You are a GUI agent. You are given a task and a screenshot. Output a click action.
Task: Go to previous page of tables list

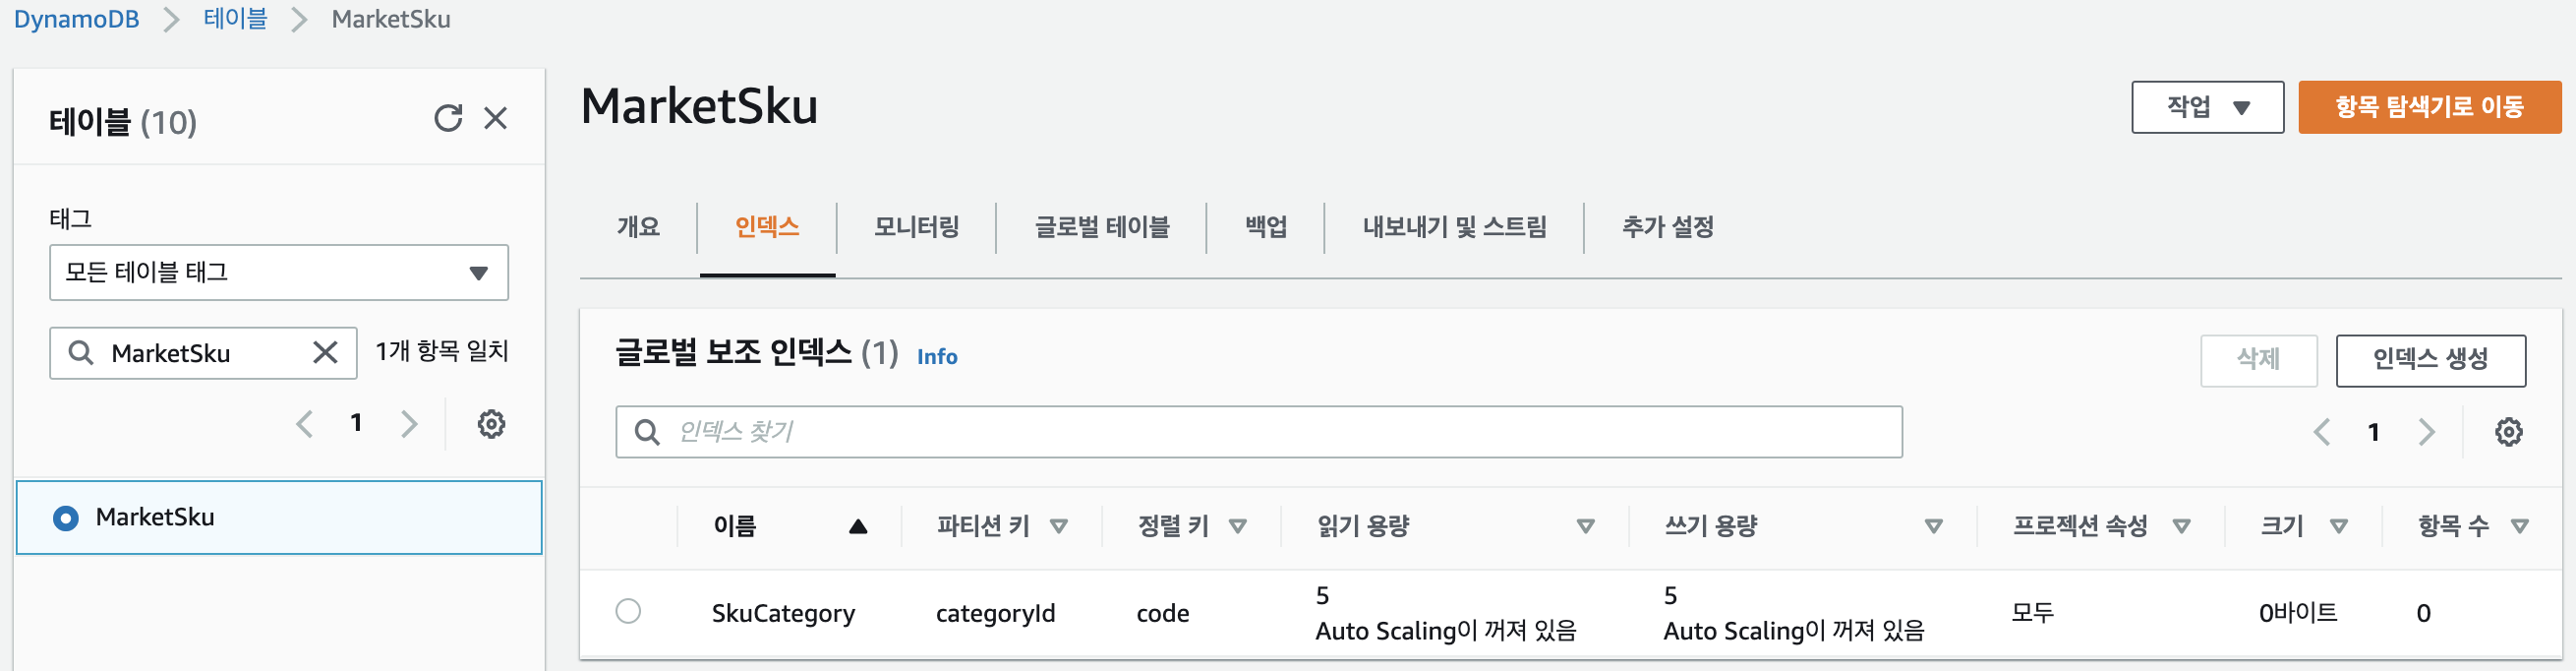[x=305, y=424]
